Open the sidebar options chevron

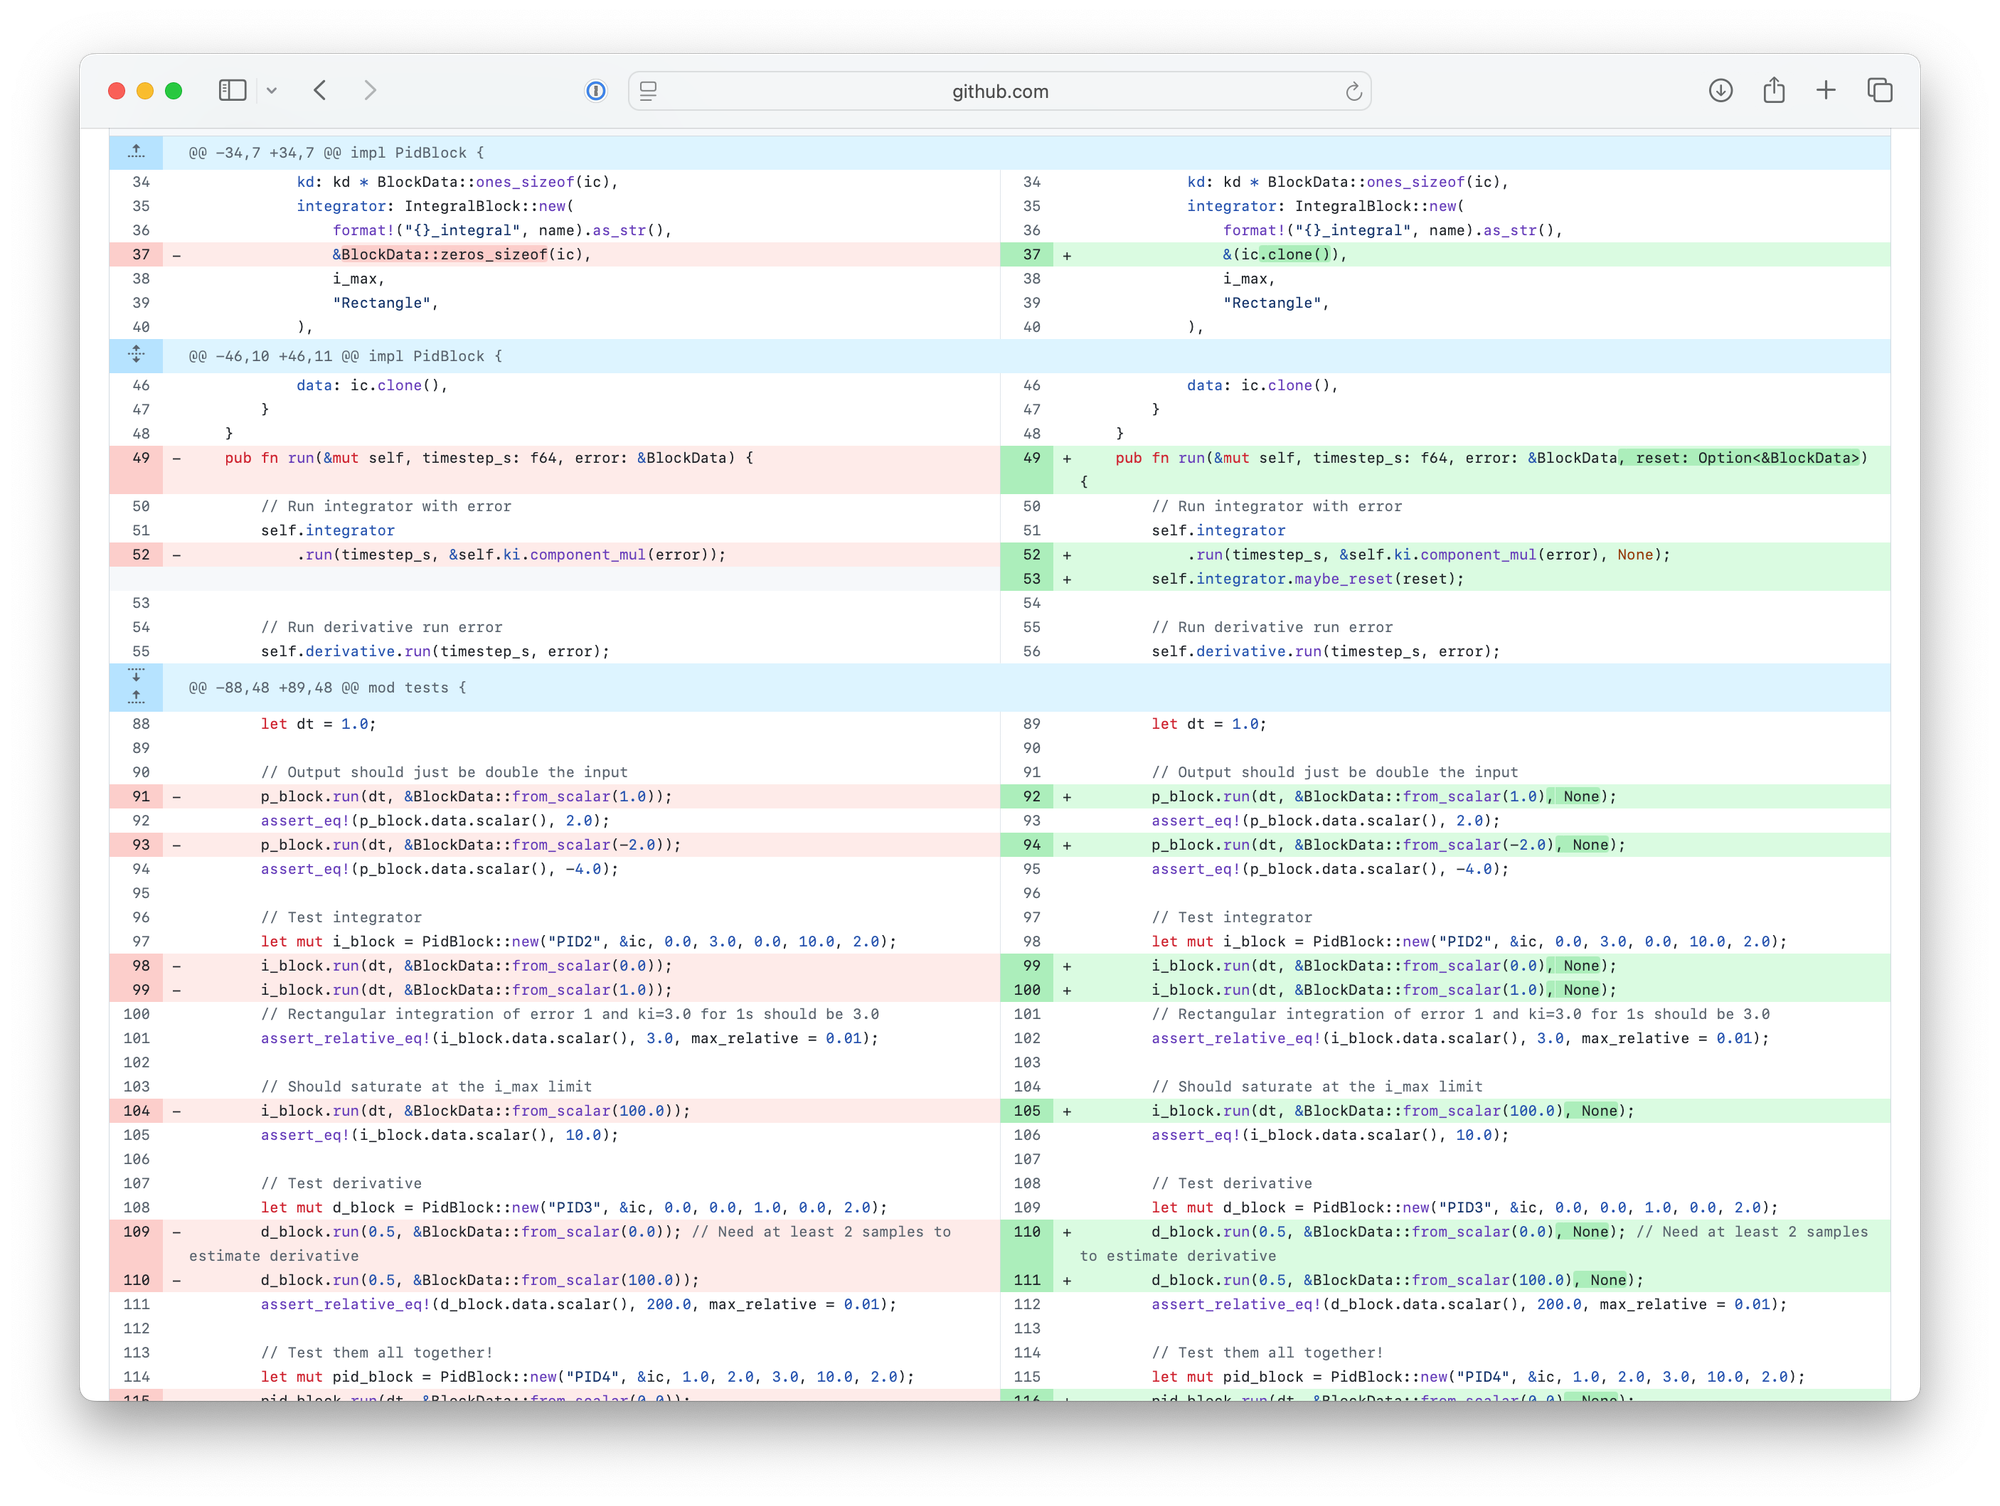point(272,91)
